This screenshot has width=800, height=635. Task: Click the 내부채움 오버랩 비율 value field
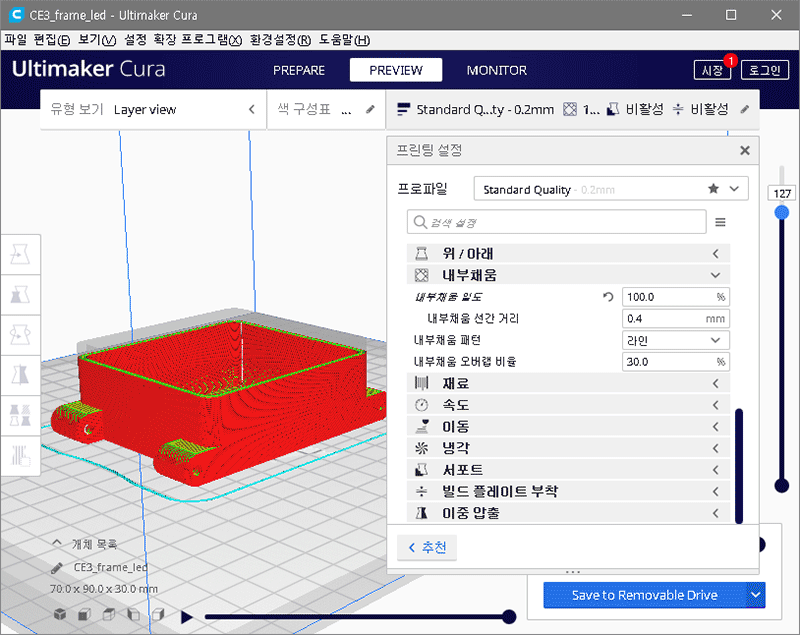pyautogui.click(x=676, y=362)
